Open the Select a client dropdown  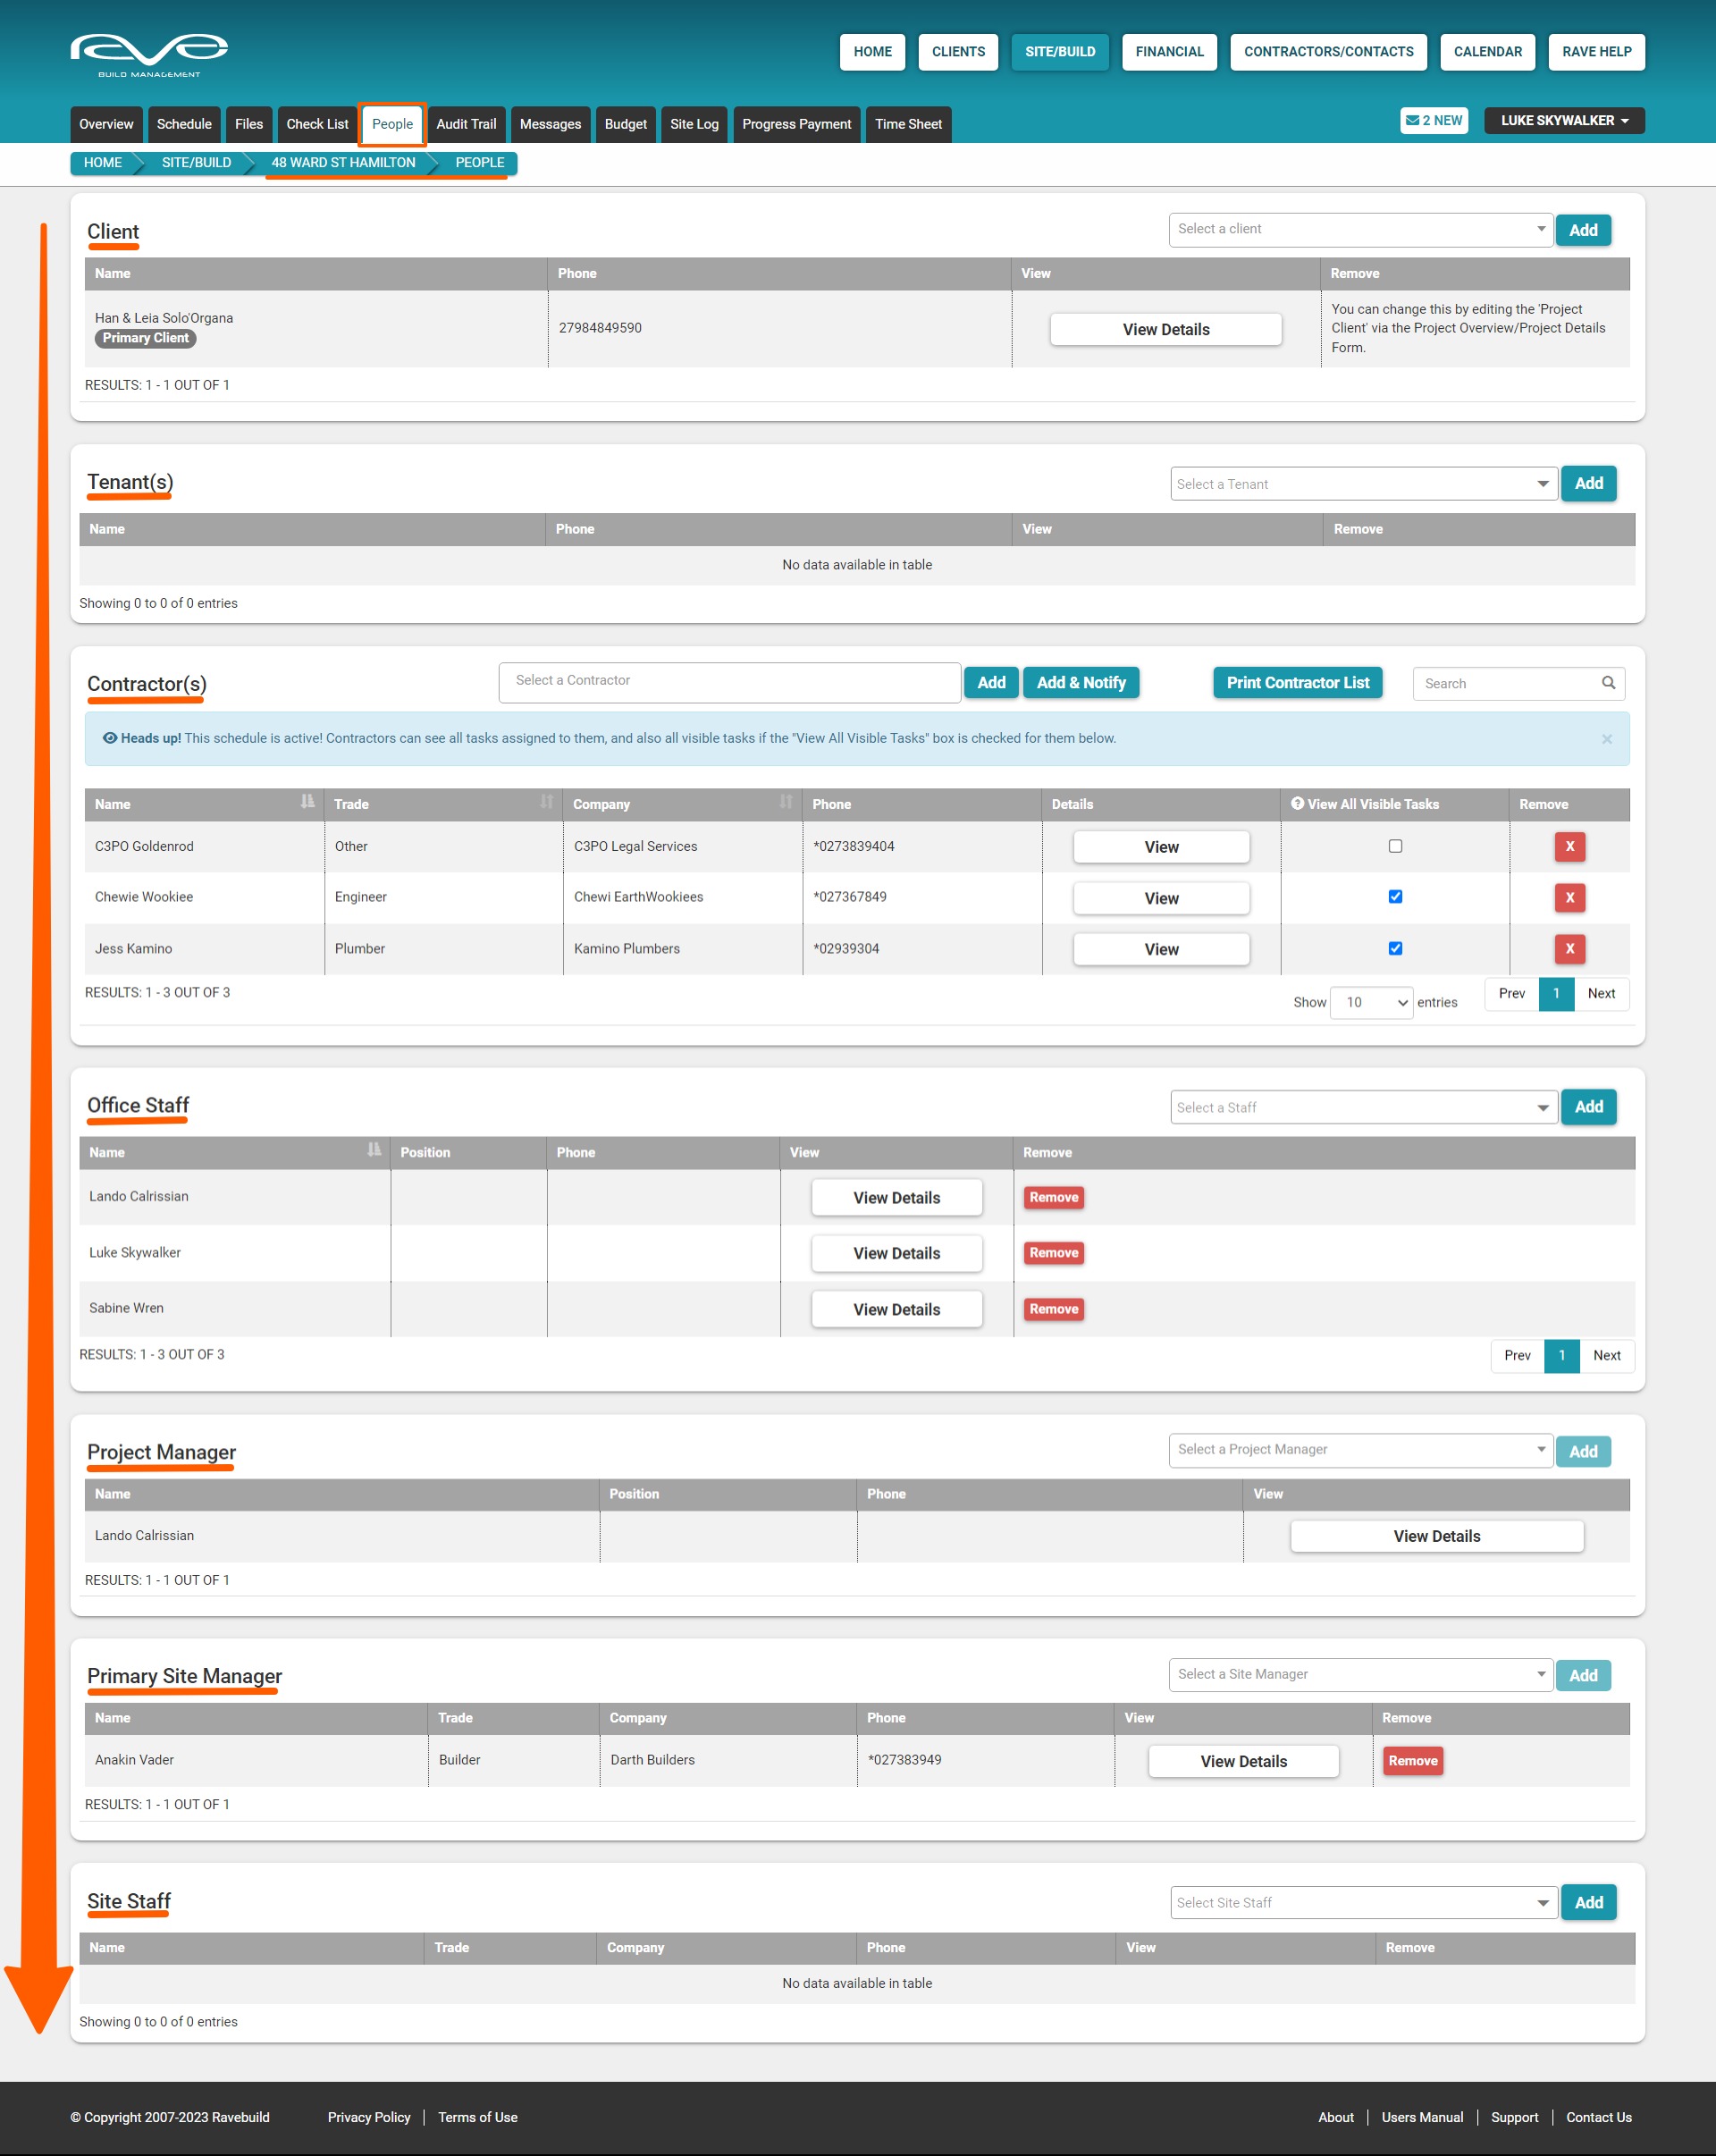coord(1359,230)
